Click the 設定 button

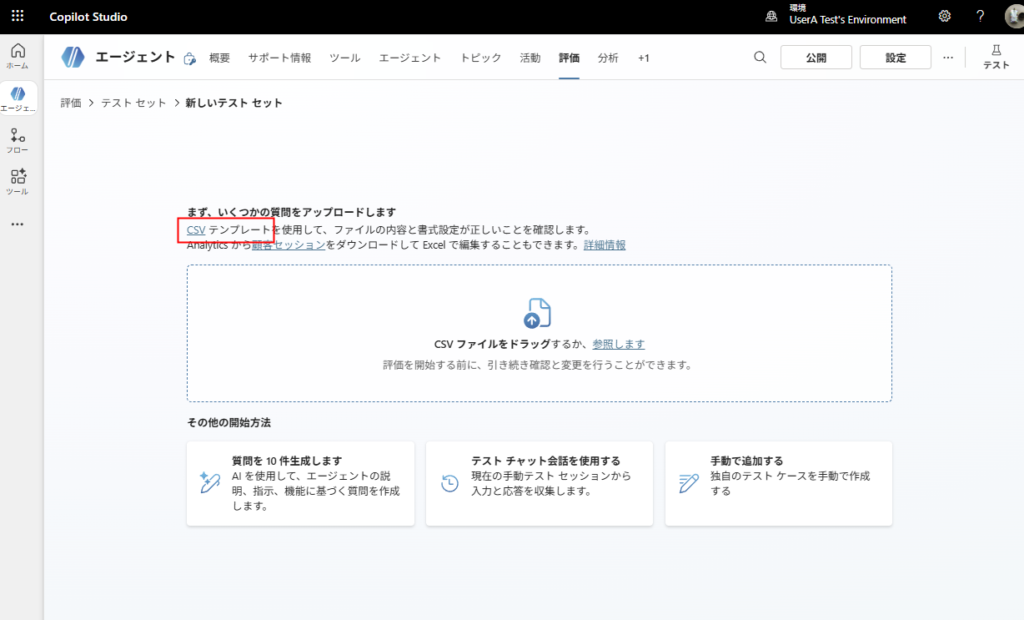tap(895, 58)
